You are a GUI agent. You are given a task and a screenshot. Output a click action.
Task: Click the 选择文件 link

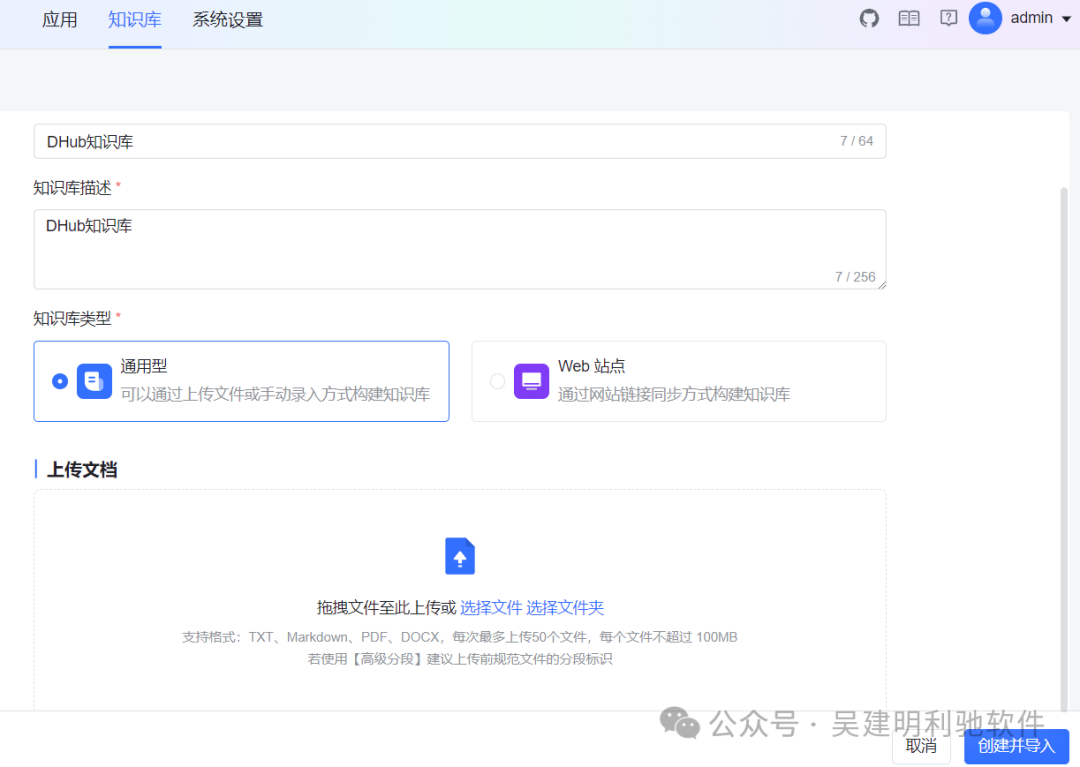tap(491, 607)
